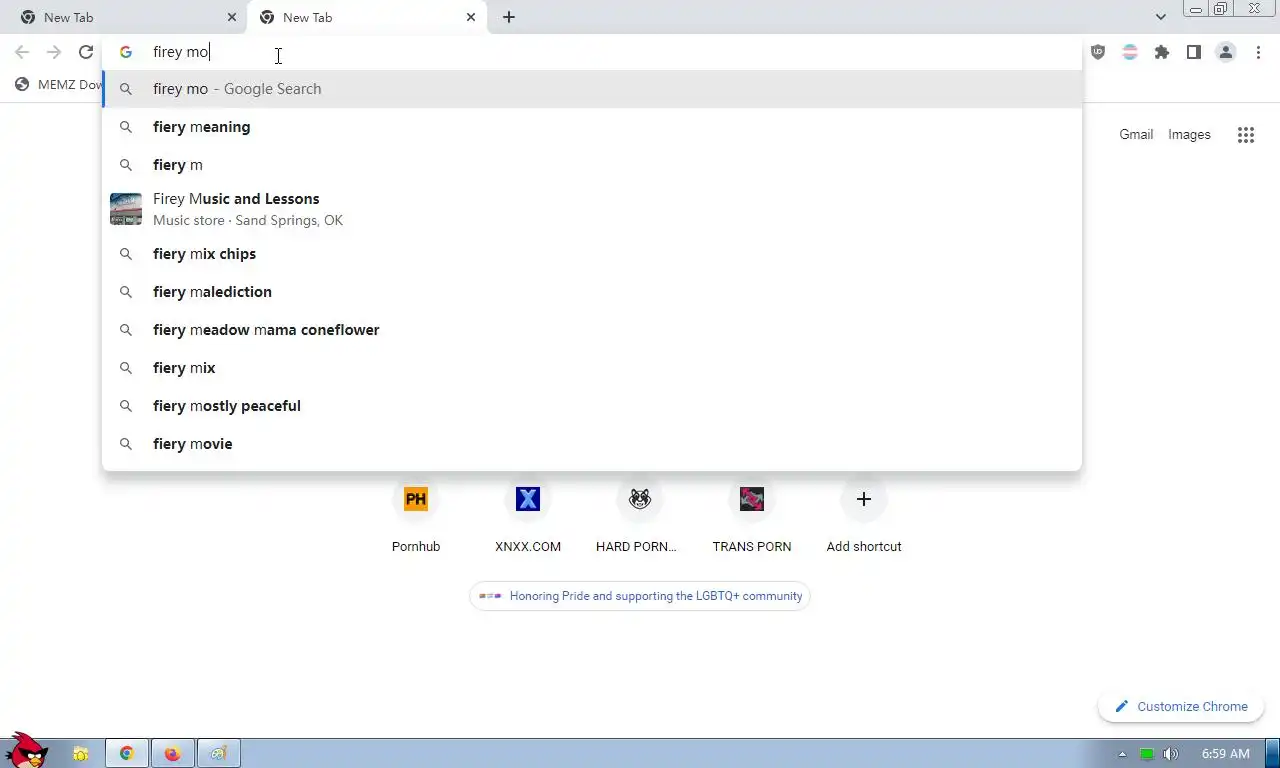Viewport: 1280px width, 768px height.
Task: Open the profile avatar menu
Action: click(x=1226, y=52)
